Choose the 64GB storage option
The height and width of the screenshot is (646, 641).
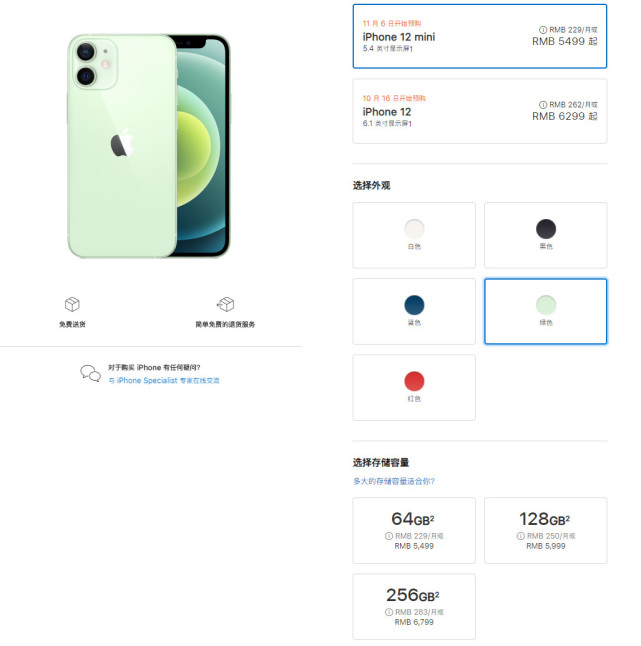click(414, 530)
